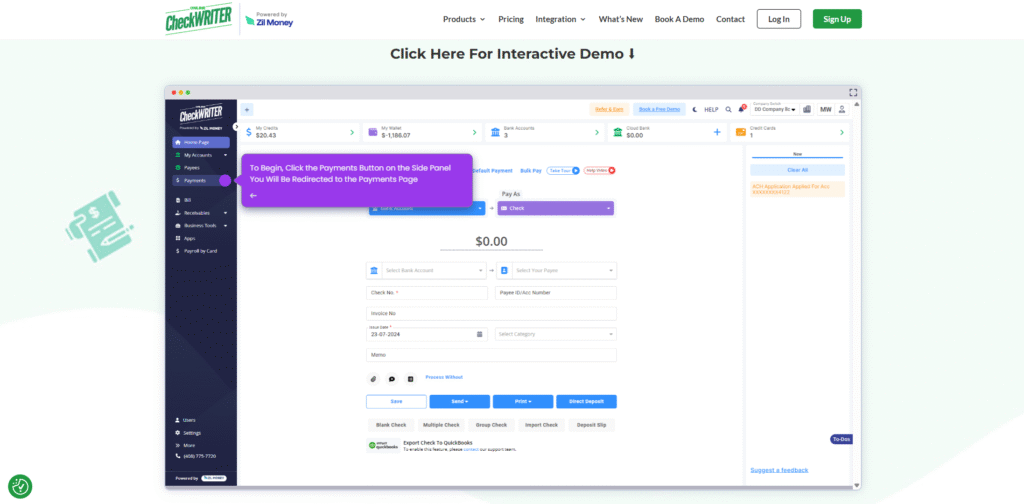Open the Select Category dropdown

556,334
